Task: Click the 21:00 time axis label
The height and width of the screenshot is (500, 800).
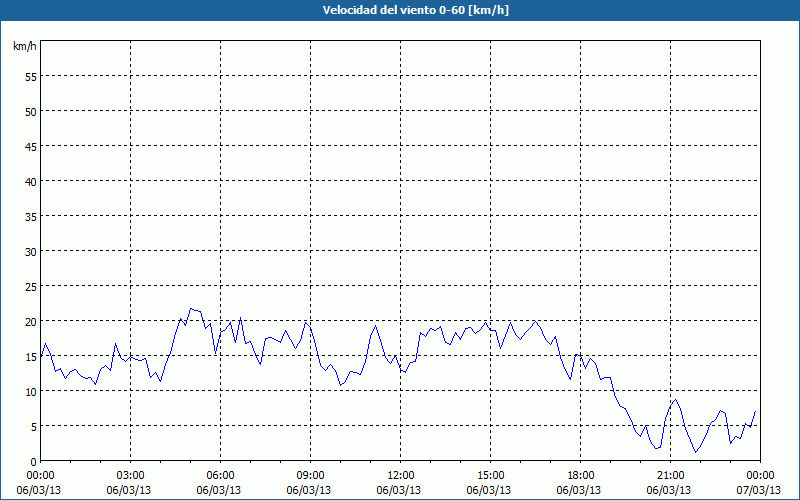Action: 670,476
